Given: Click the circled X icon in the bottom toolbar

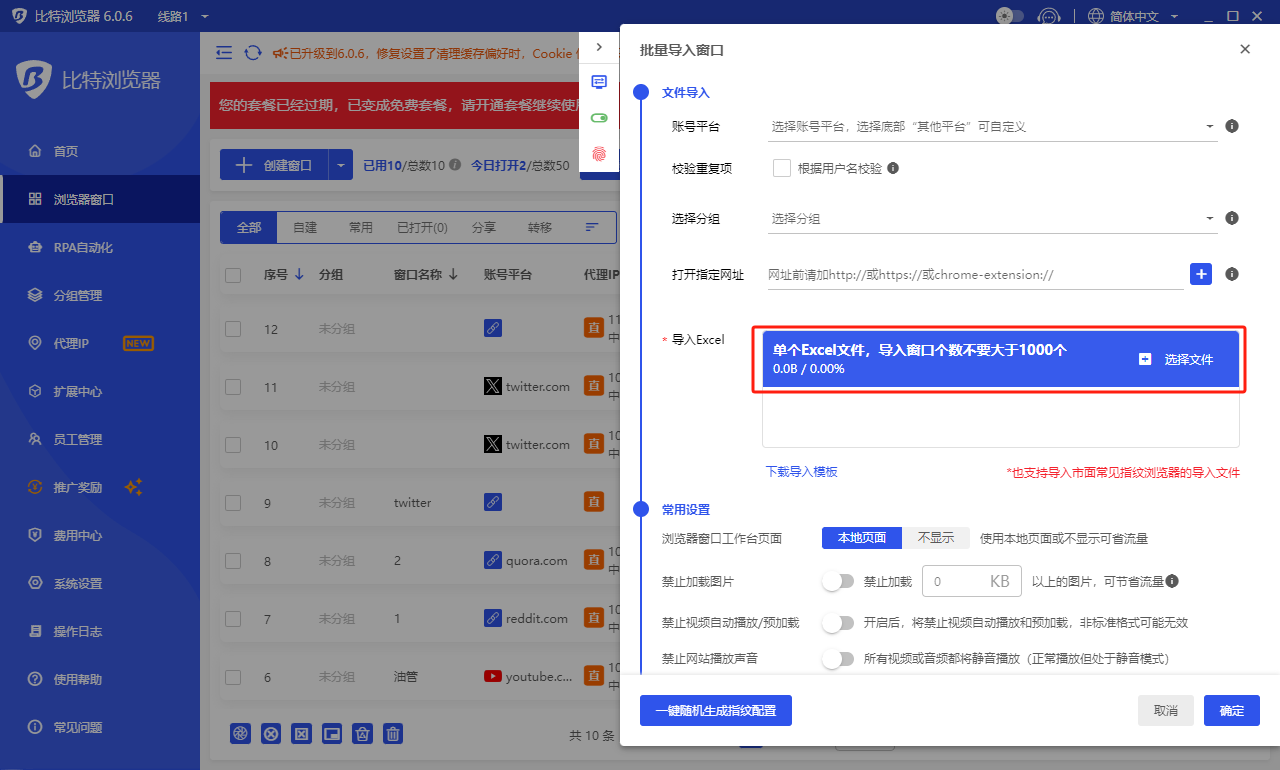Looking at the screenshot, I should click(271, 733).
